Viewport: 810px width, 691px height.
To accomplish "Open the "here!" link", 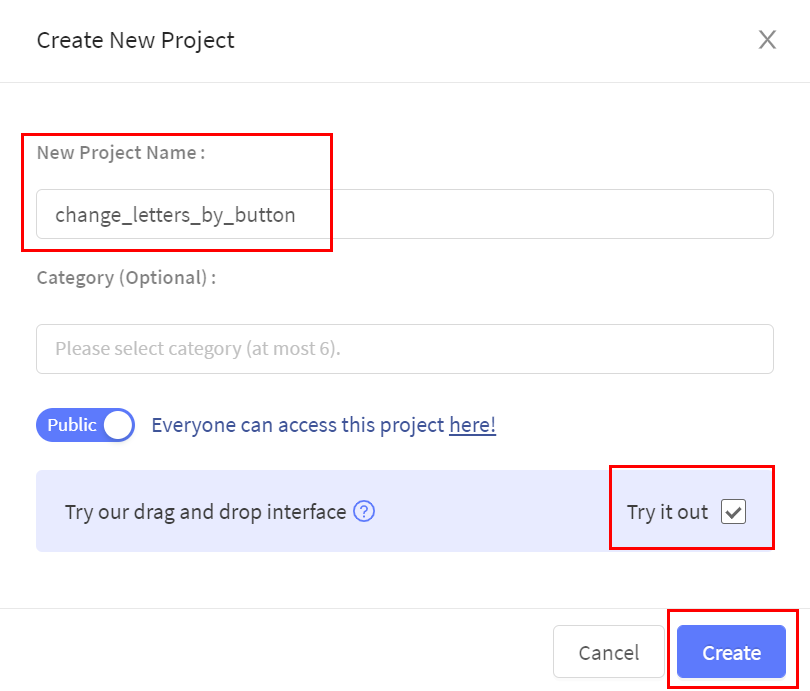I will pyautogui.click(x=472, y=425).
